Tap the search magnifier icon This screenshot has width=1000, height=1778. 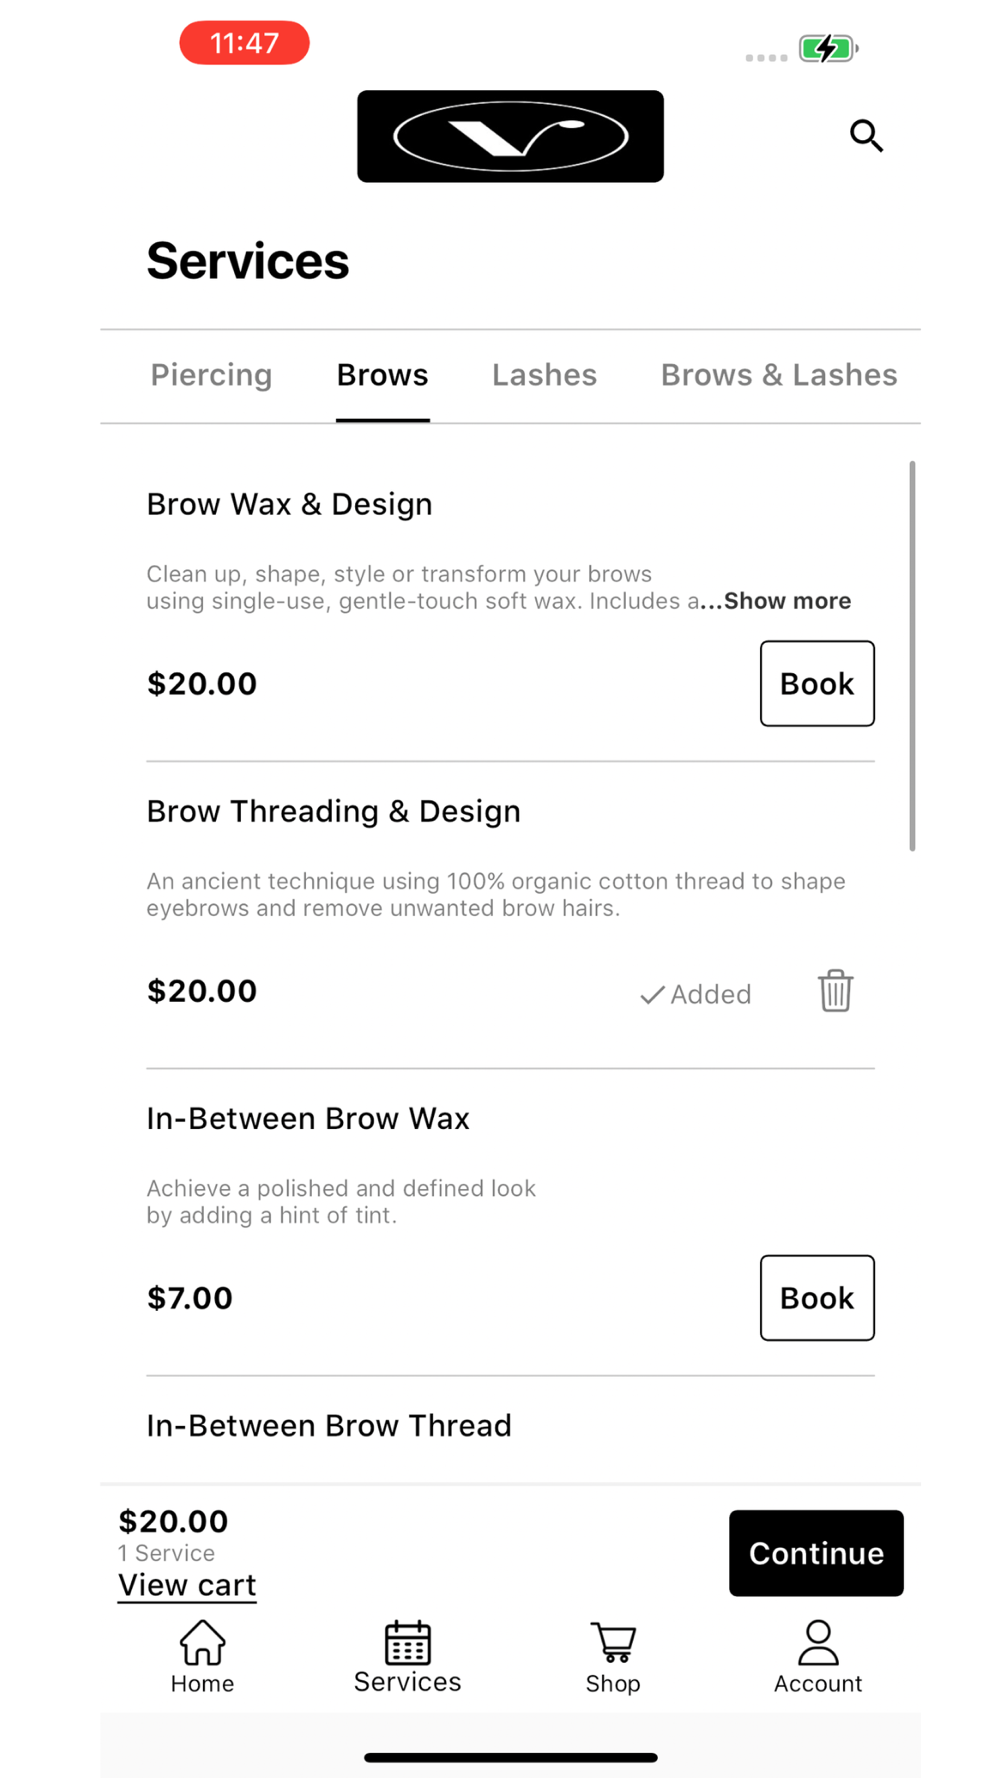click(866, 135)
